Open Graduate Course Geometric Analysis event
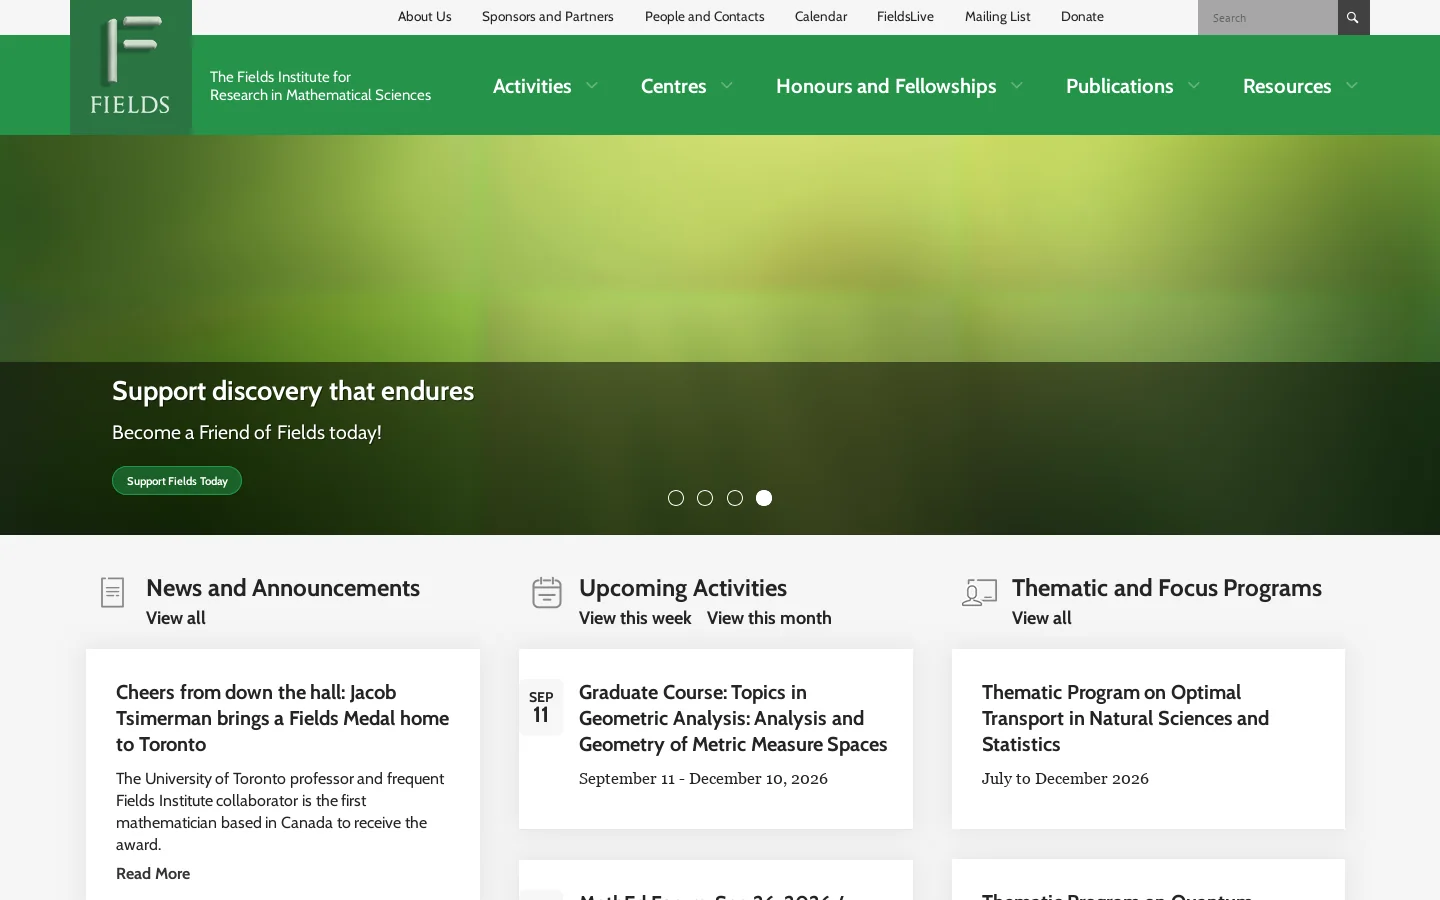1440x900 pixels. [733, 718]
